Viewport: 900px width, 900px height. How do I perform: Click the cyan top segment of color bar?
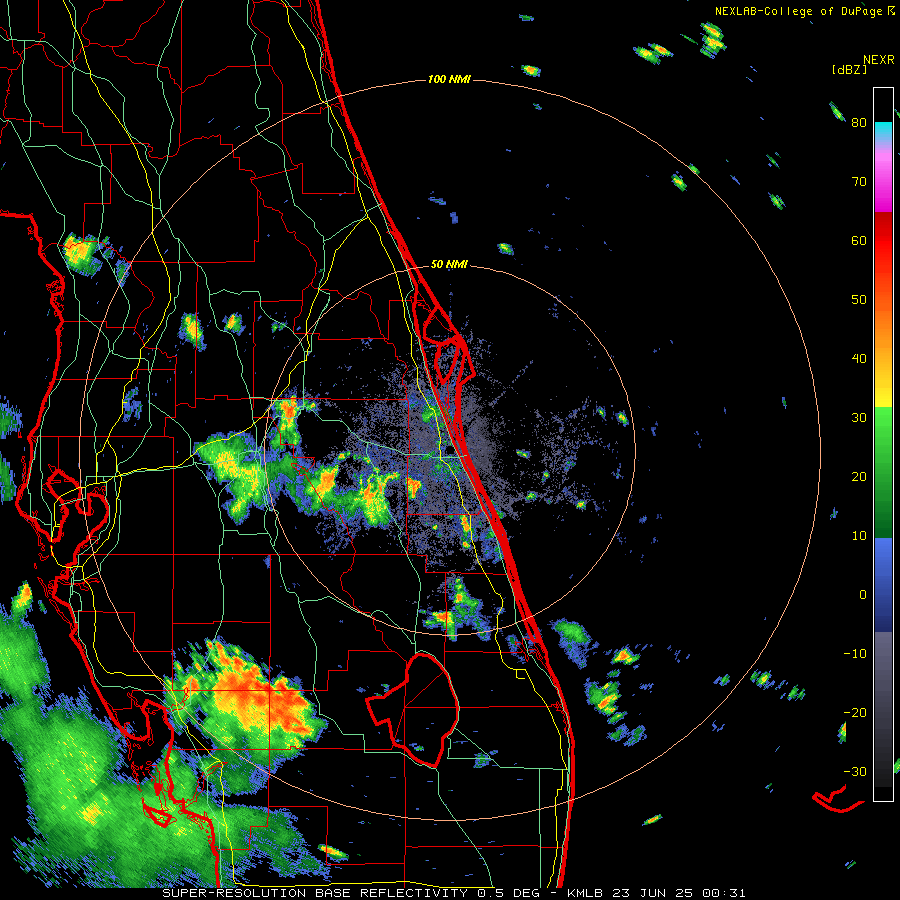(883, 131)
